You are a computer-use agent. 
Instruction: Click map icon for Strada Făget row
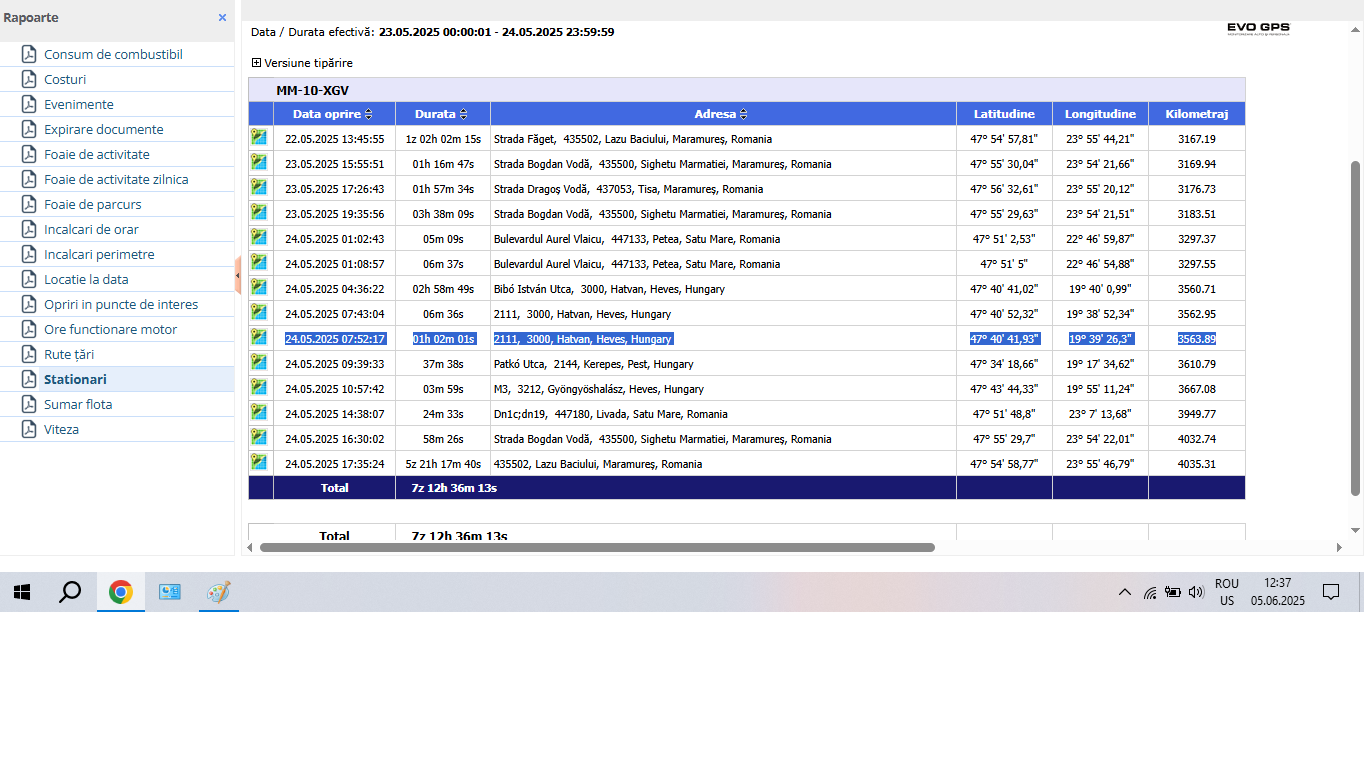[259, 138]
